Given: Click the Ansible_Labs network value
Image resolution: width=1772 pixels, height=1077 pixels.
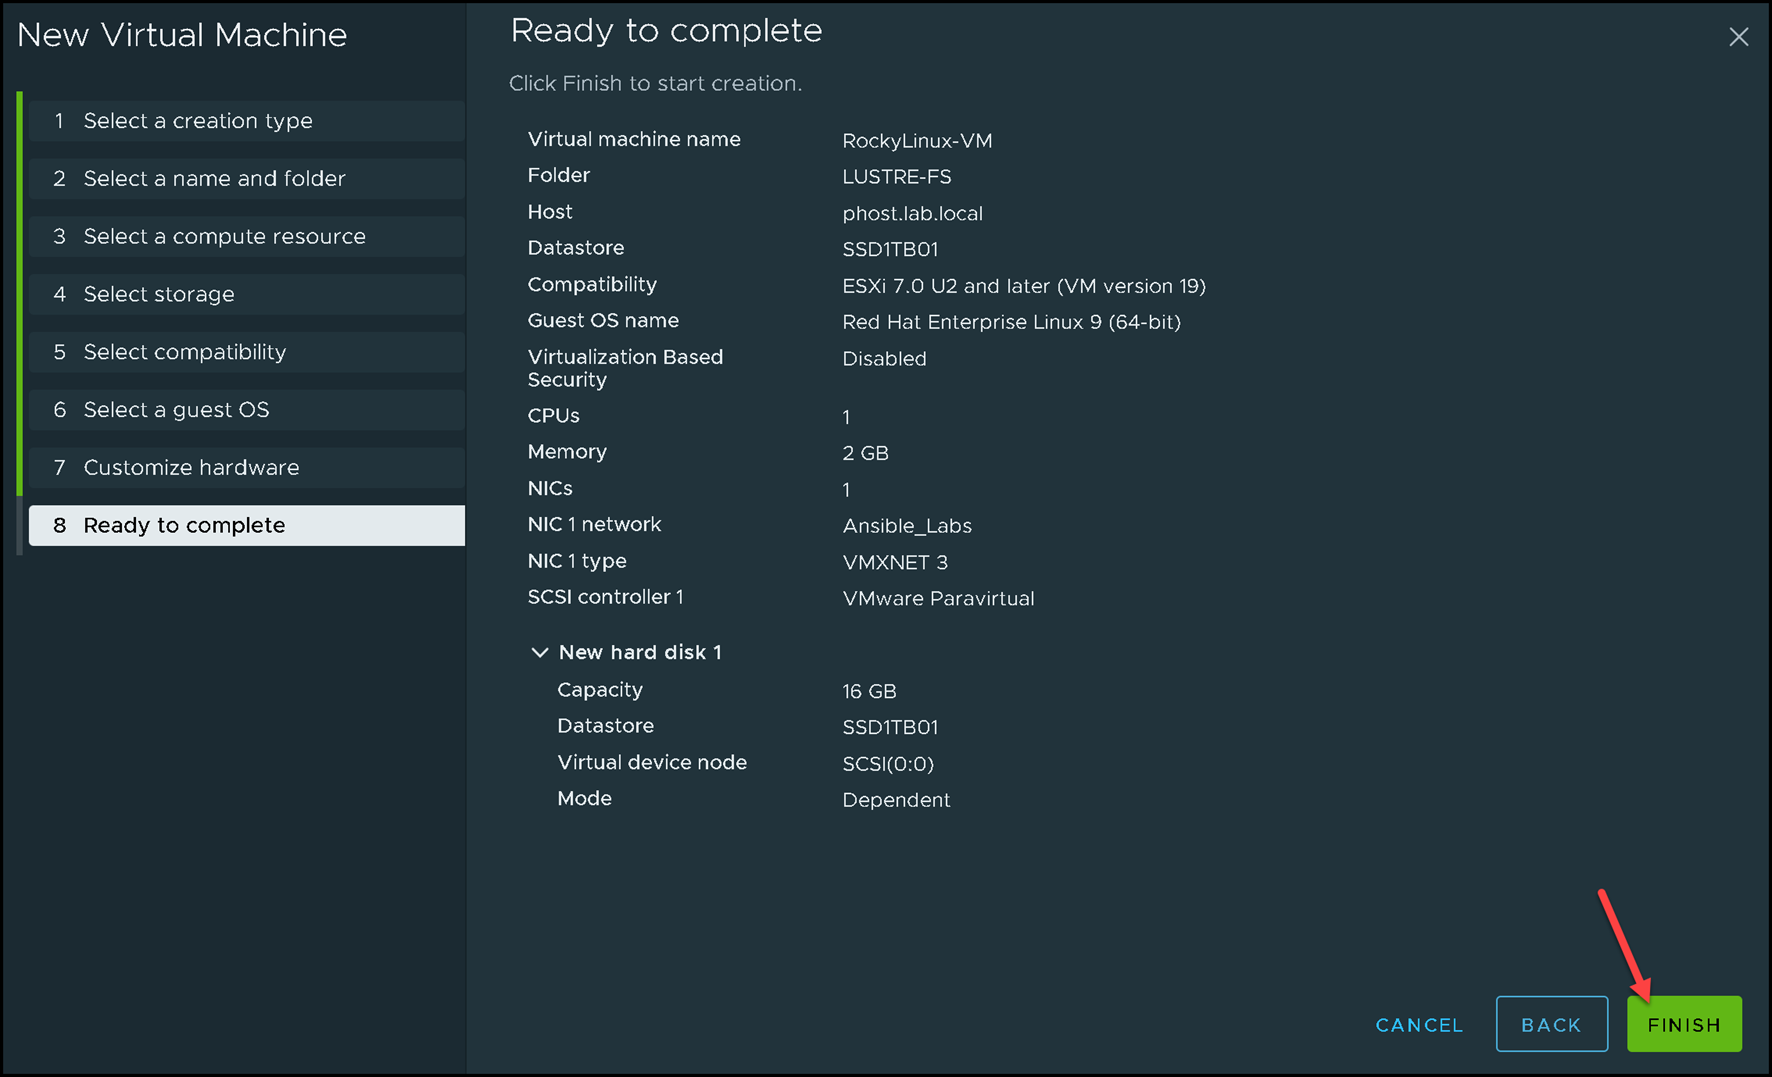Looking at the screenshot, I should (x=906, y=526).
